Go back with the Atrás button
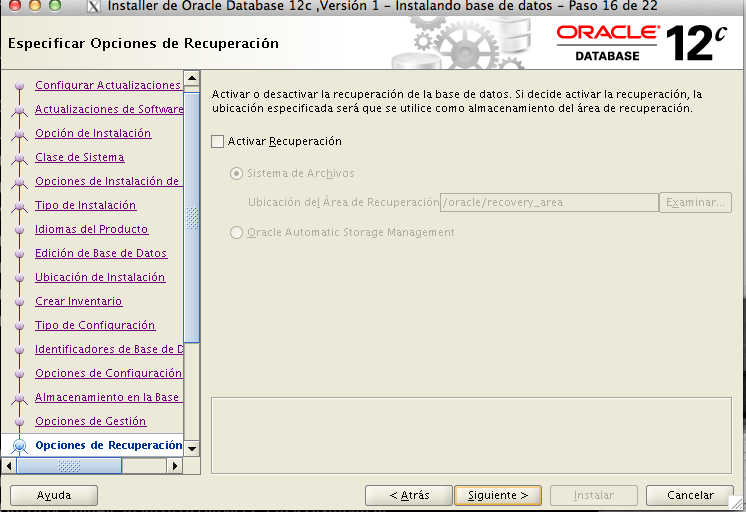Viewport: 746px width, 512px height. click(409, 495)
